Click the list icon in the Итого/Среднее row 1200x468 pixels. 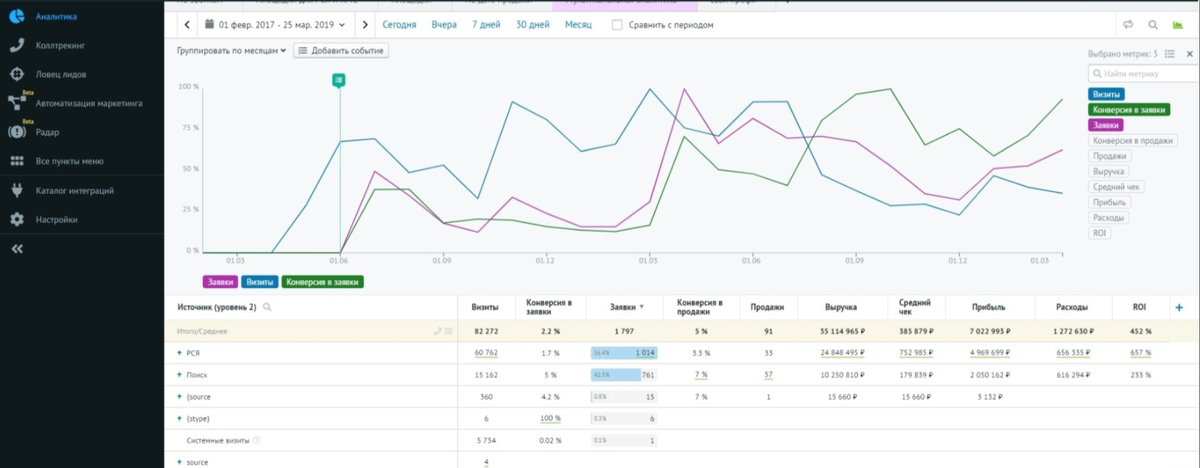pyautogui.click(x=449, y=331)
